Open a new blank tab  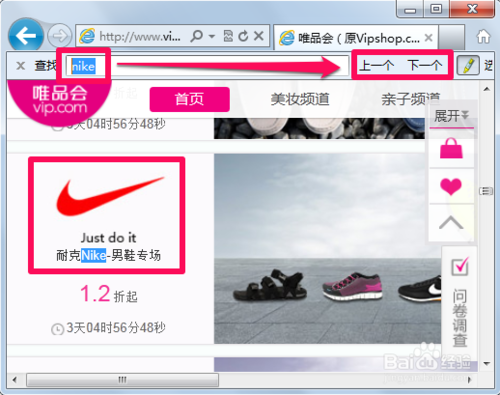point(452,37)
